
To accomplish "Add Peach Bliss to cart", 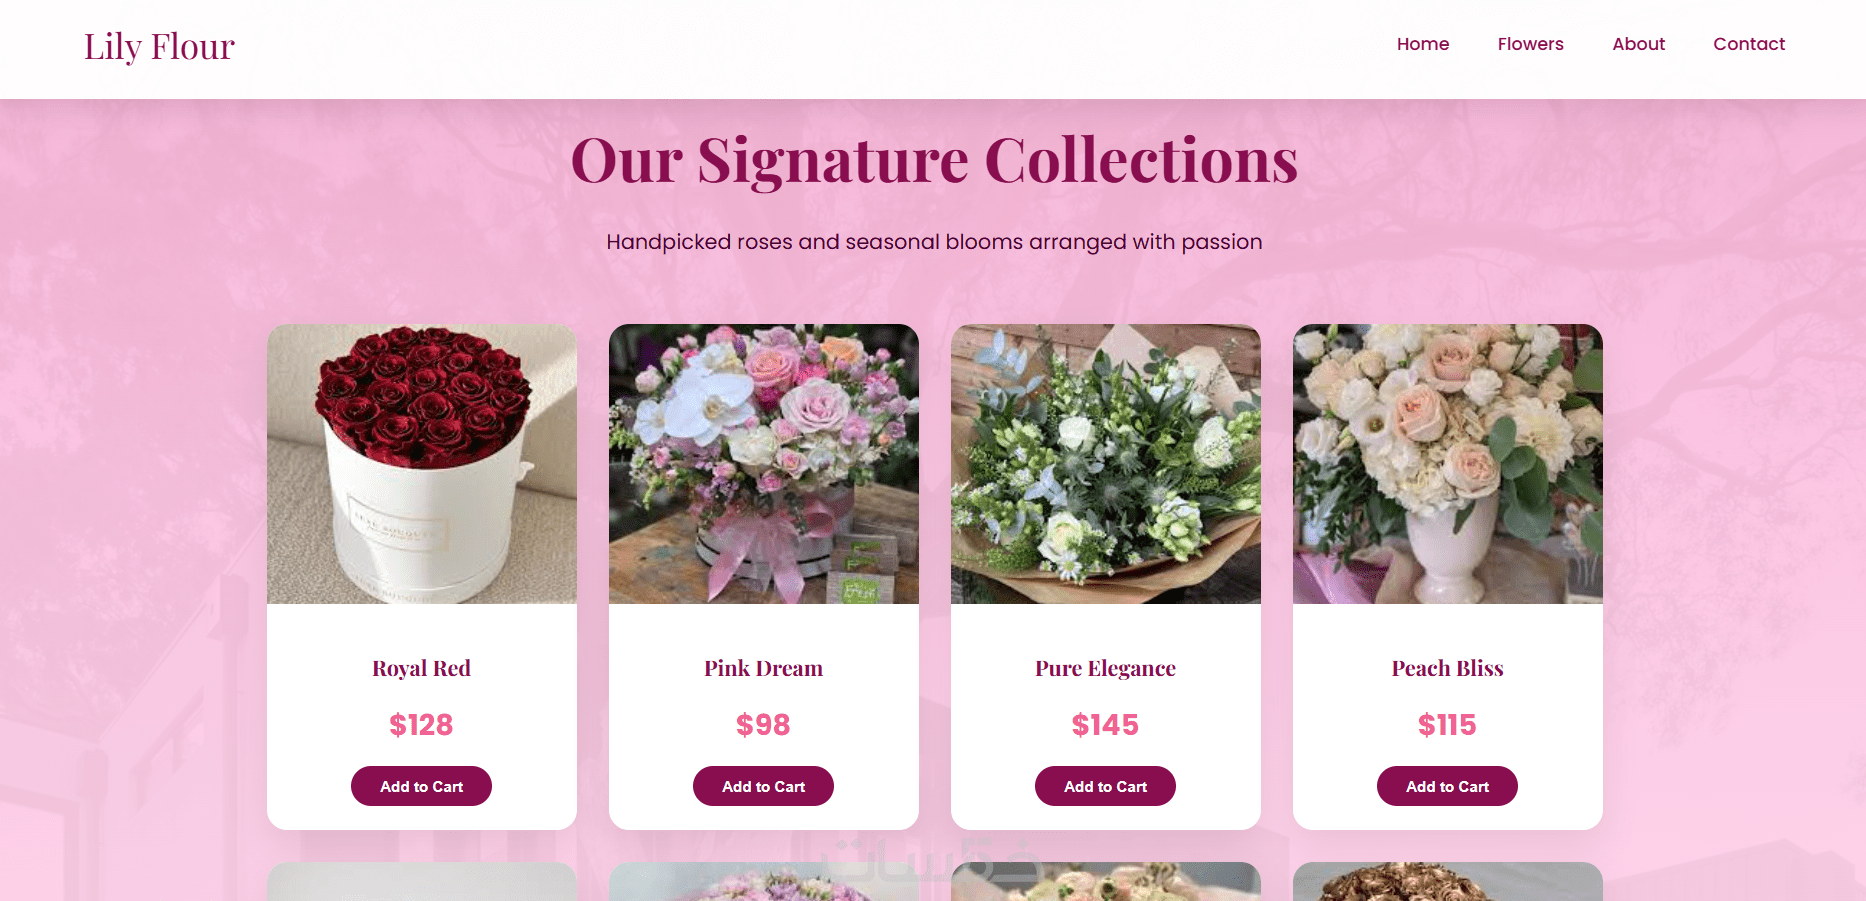I will click(1447, 786).
